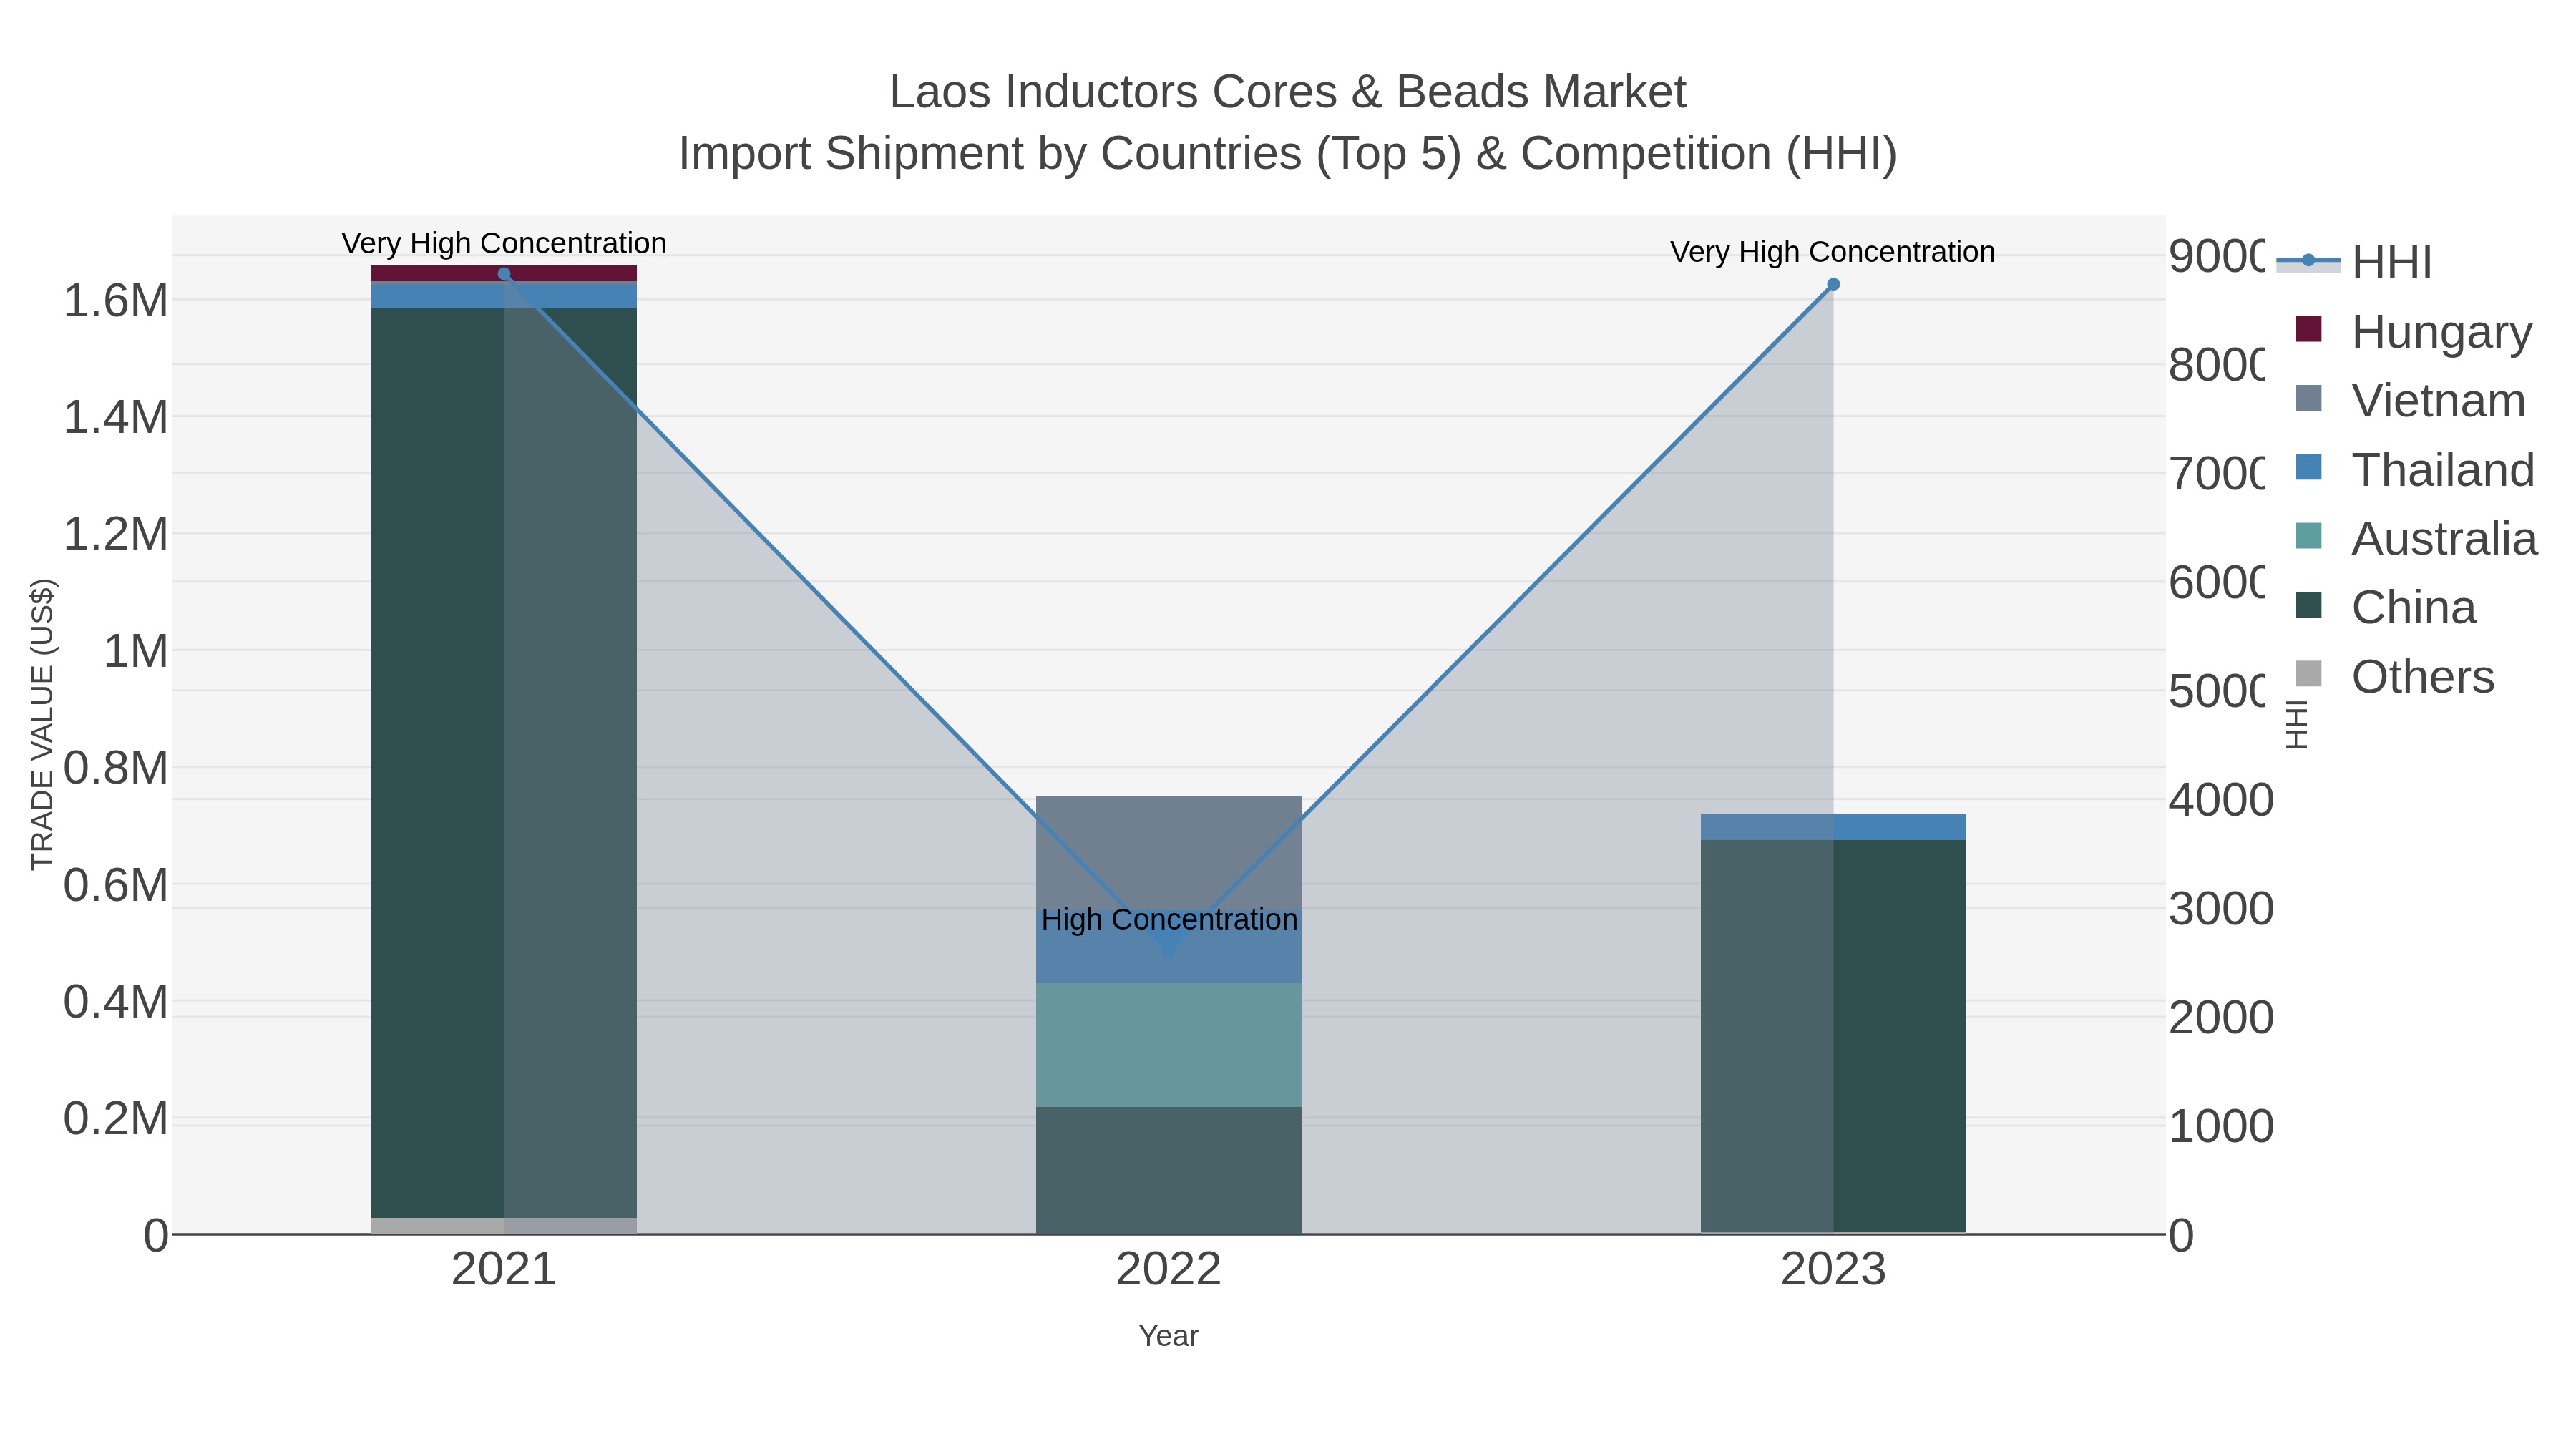Screen dimensions: 2576x1449
Task: Toggle the Others legend entry
Action: coord(2394,676)
